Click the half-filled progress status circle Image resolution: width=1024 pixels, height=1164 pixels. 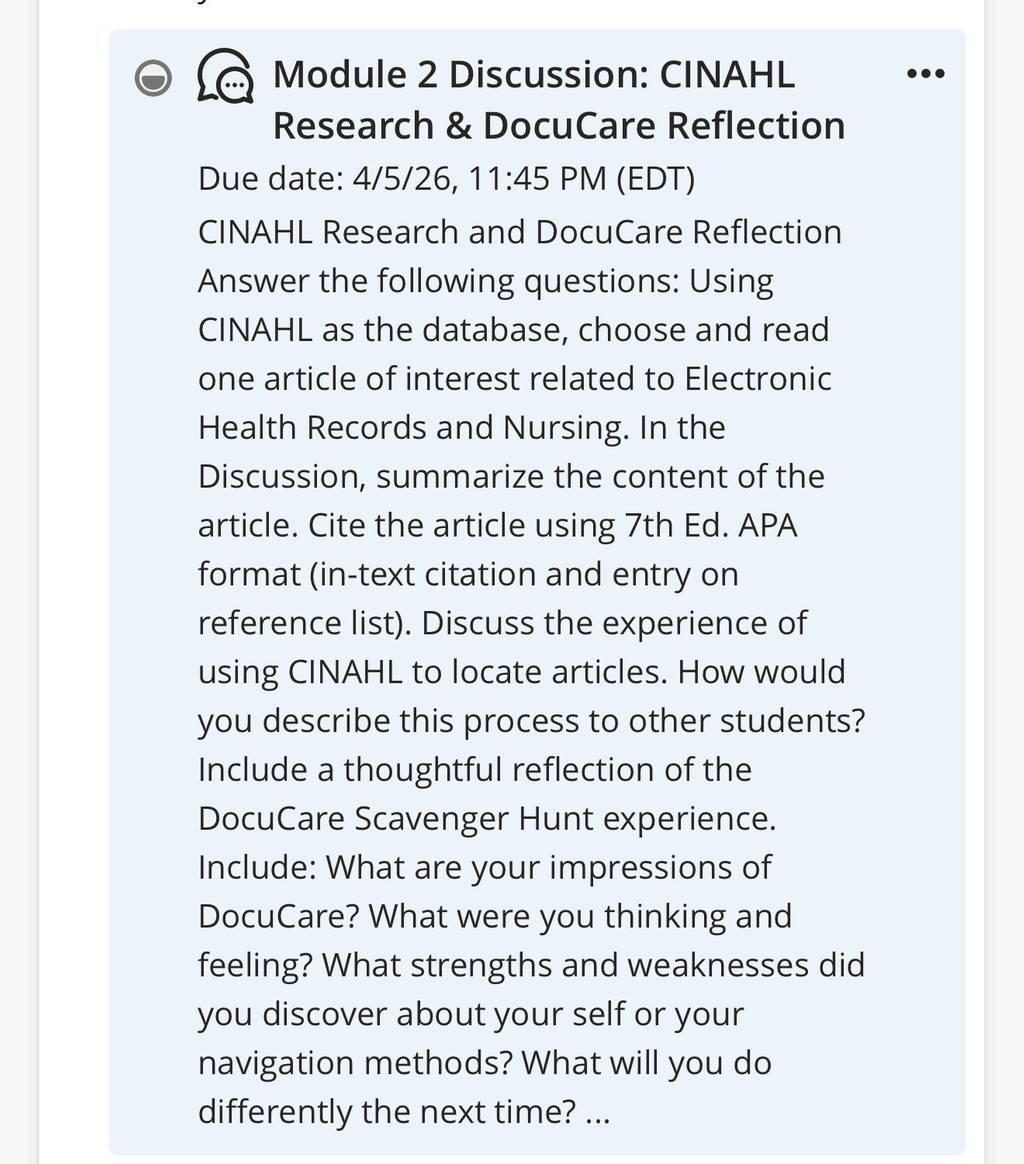coord(153,78)
